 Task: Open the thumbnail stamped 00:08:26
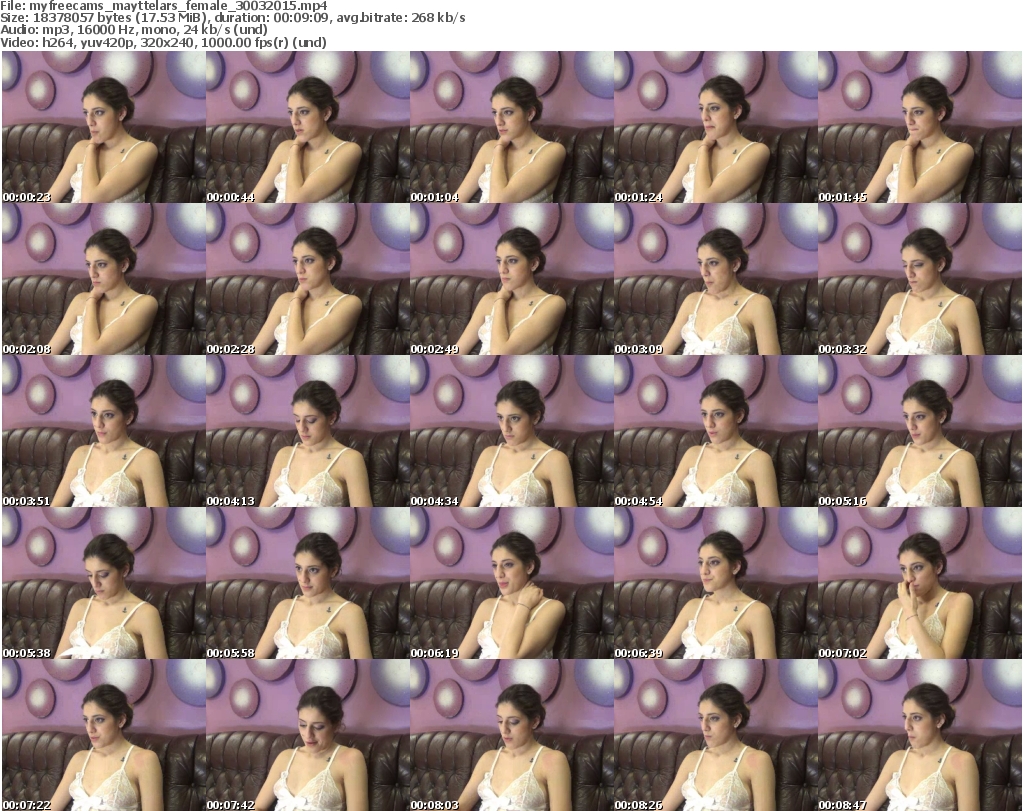point(716,735)
